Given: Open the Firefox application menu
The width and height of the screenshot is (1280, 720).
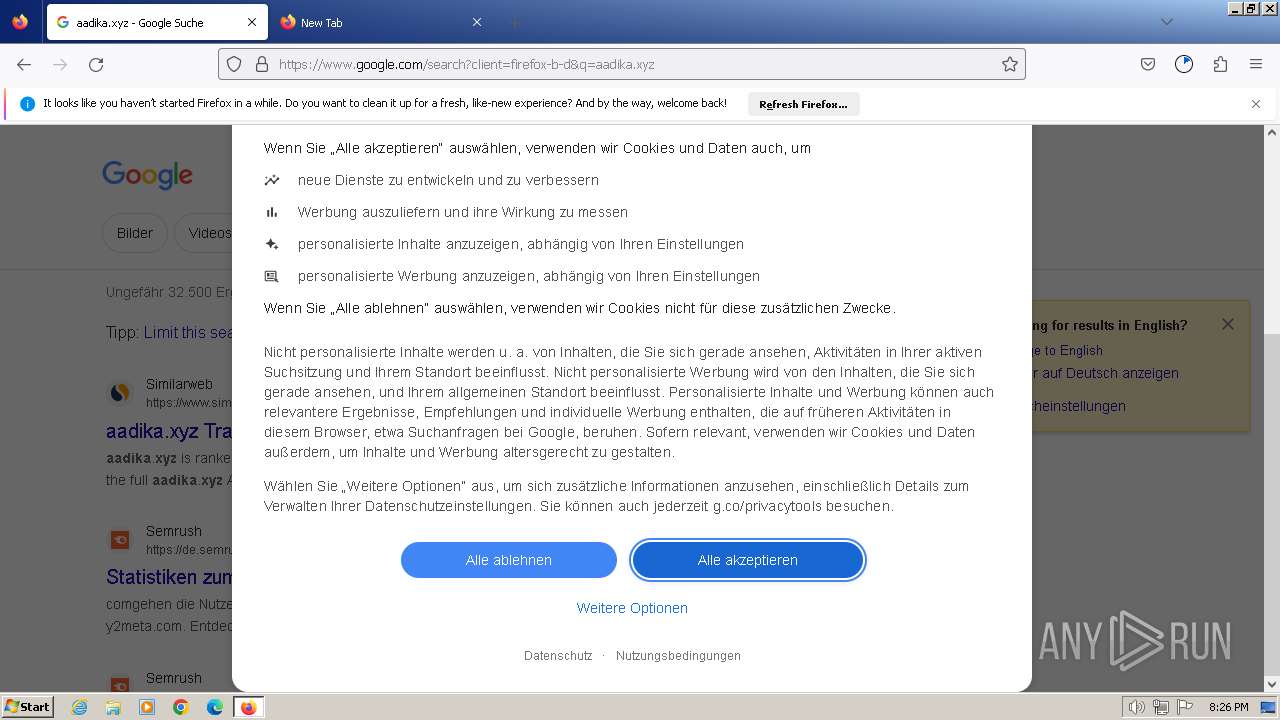Looking at the screenshot, I should click(1256, 64).
